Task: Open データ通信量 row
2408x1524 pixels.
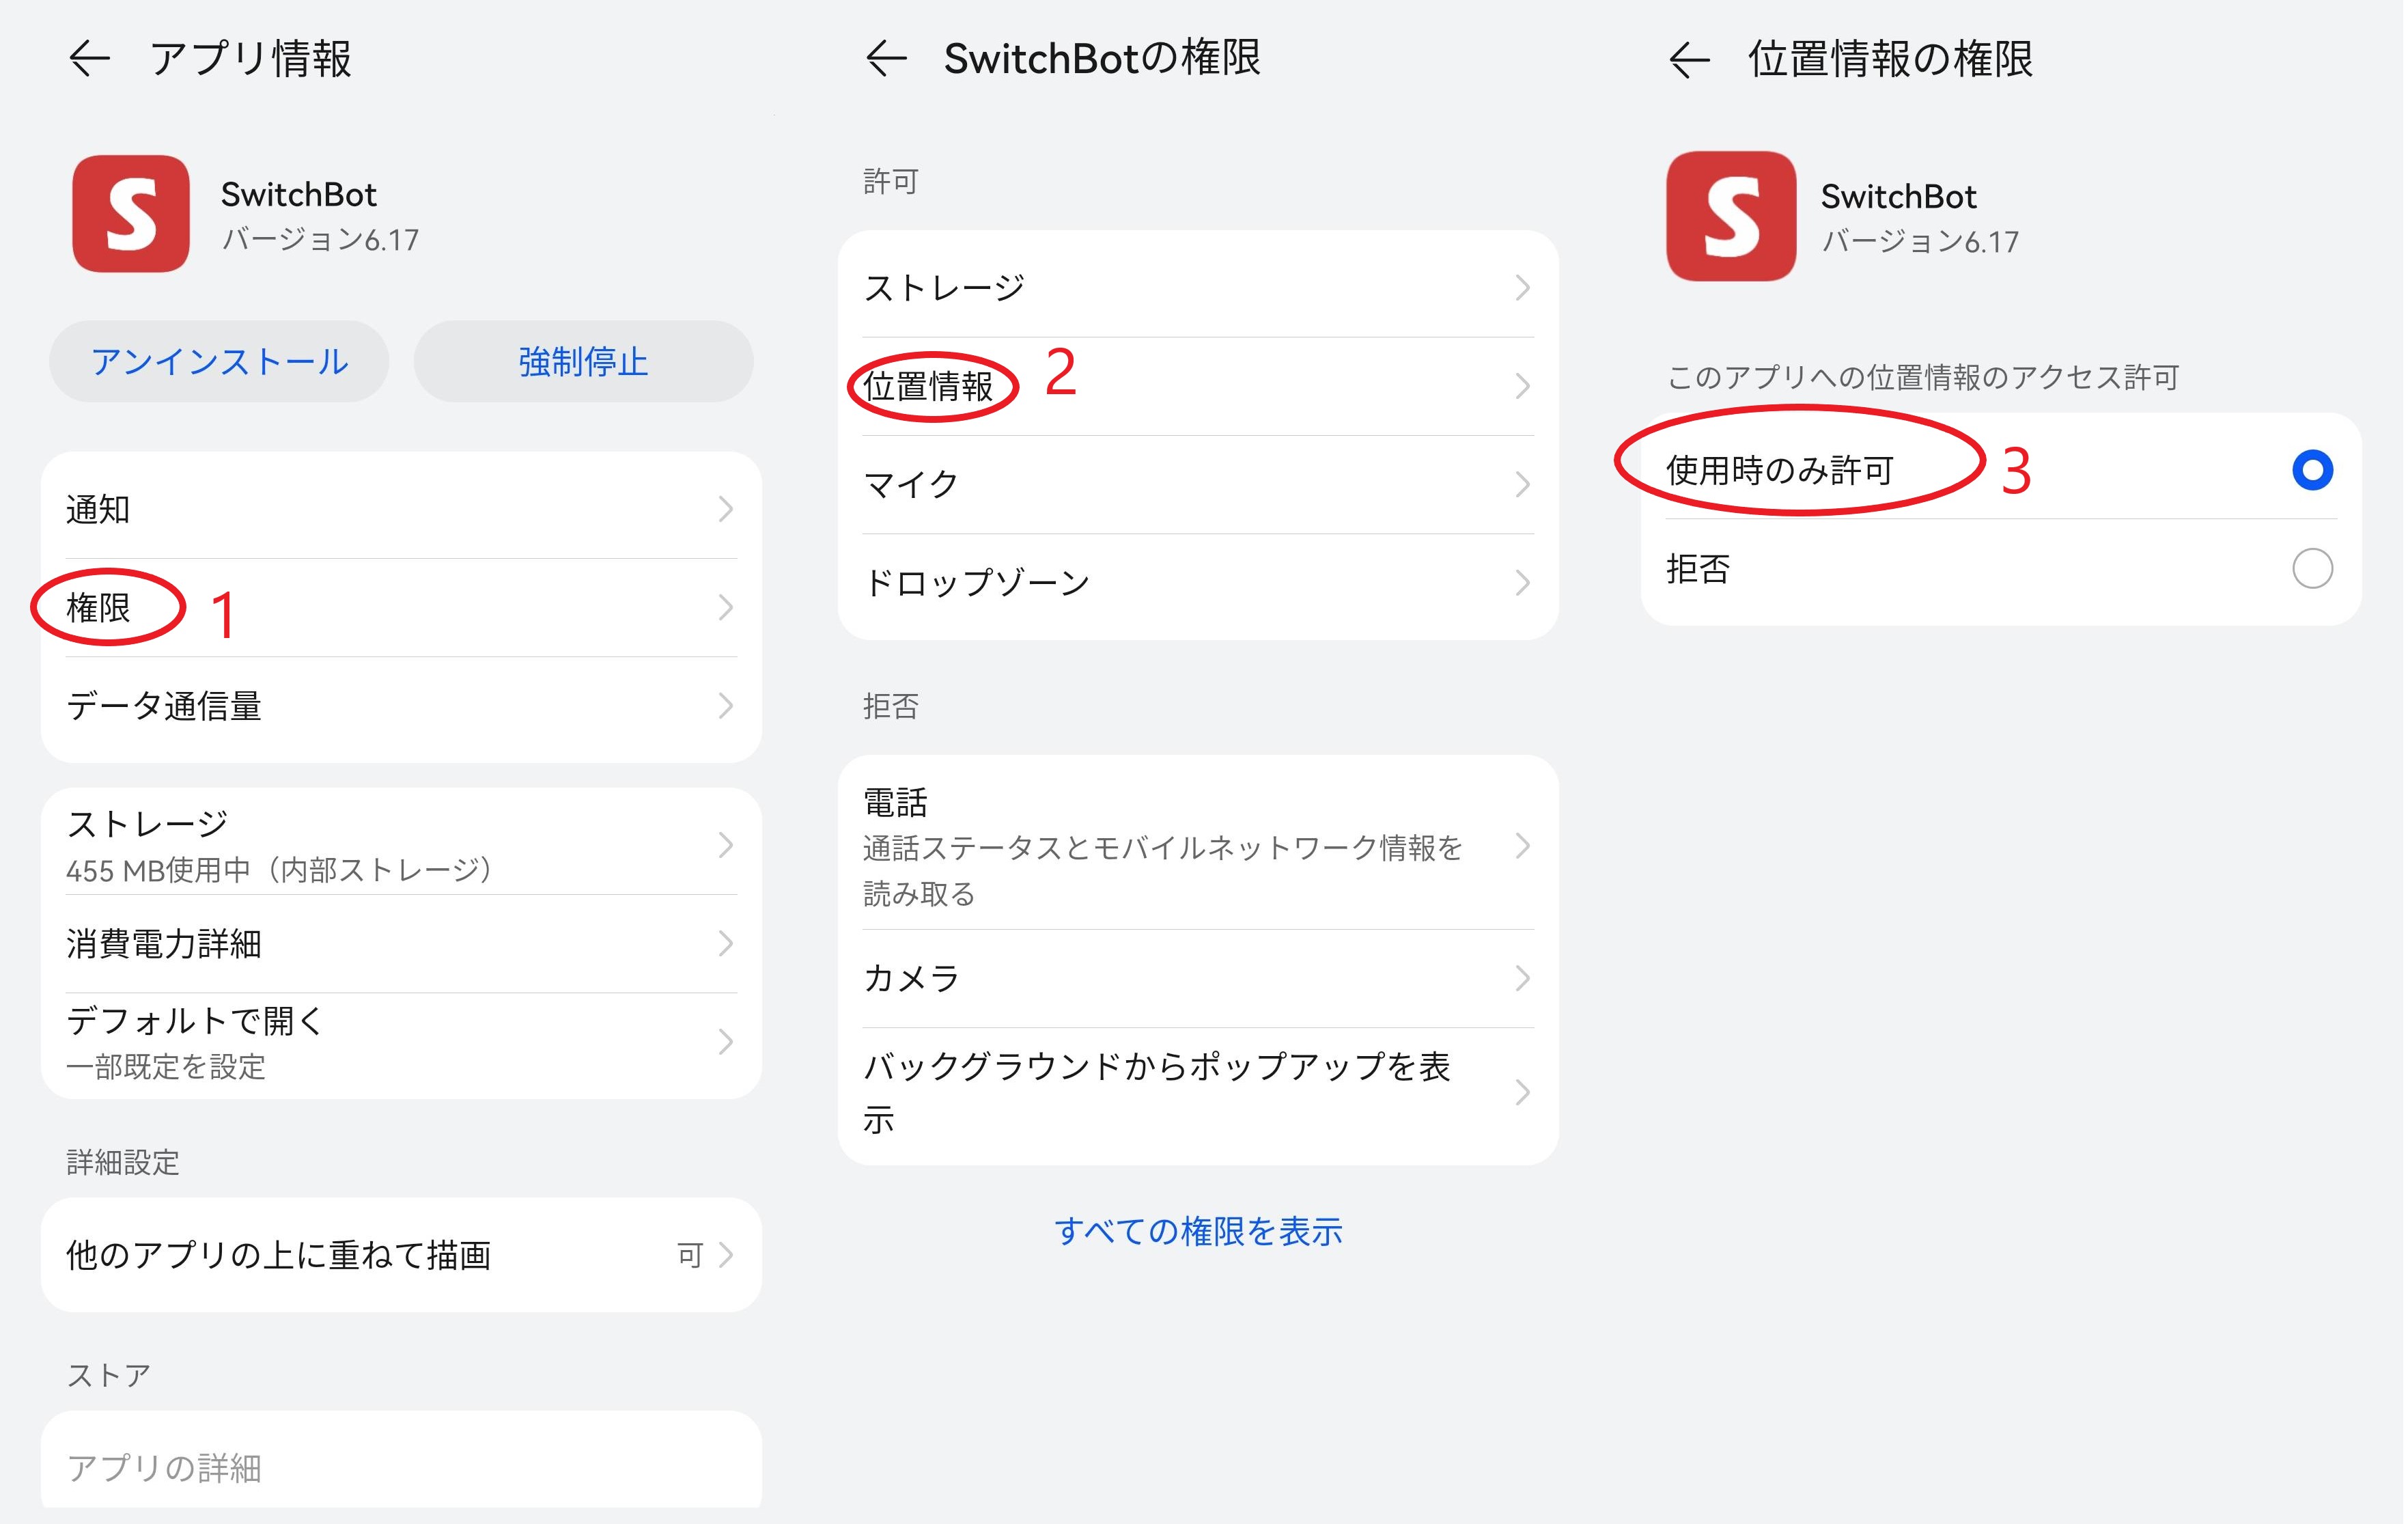Action: click(401, 706)
